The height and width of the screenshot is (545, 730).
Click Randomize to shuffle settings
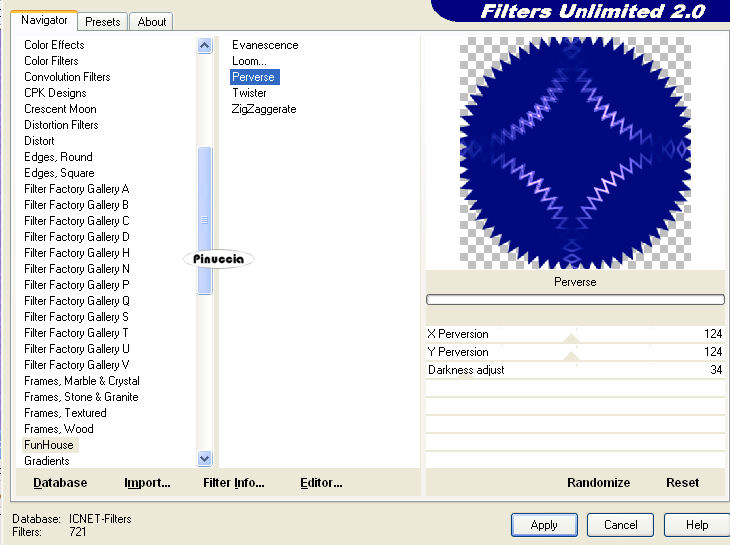598,483
